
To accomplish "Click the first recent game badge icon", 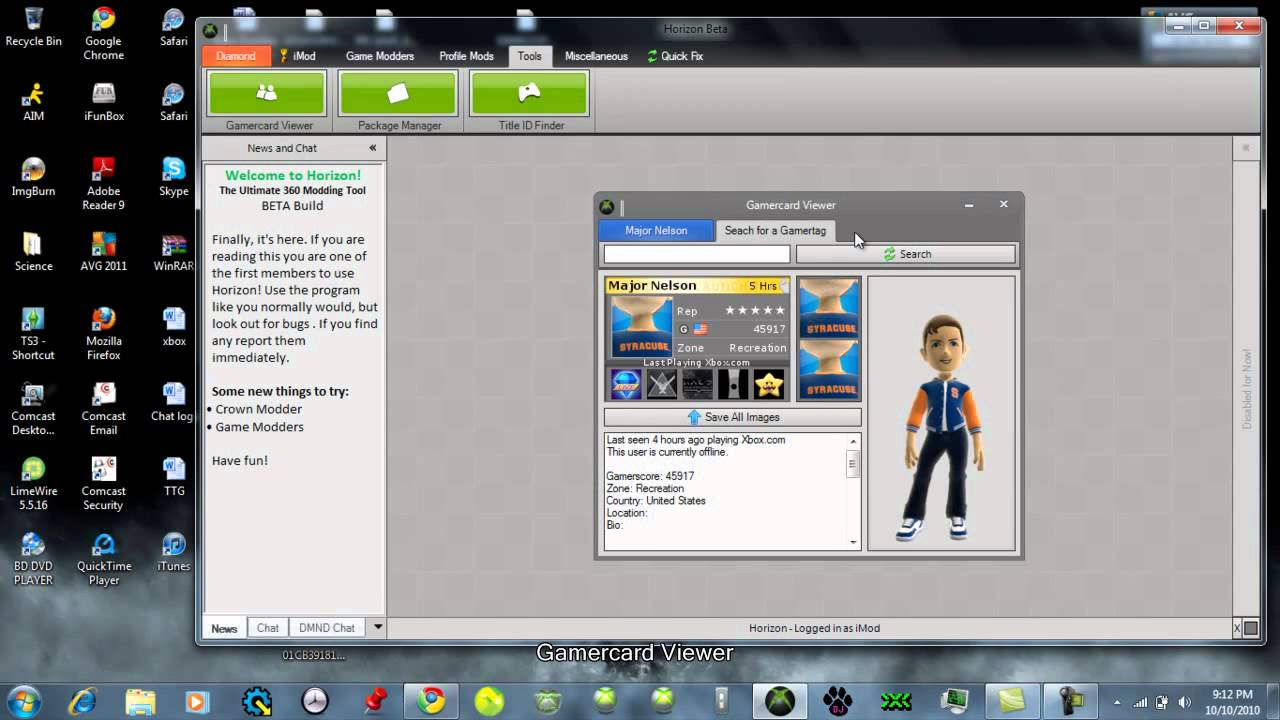I will point(626,384).
